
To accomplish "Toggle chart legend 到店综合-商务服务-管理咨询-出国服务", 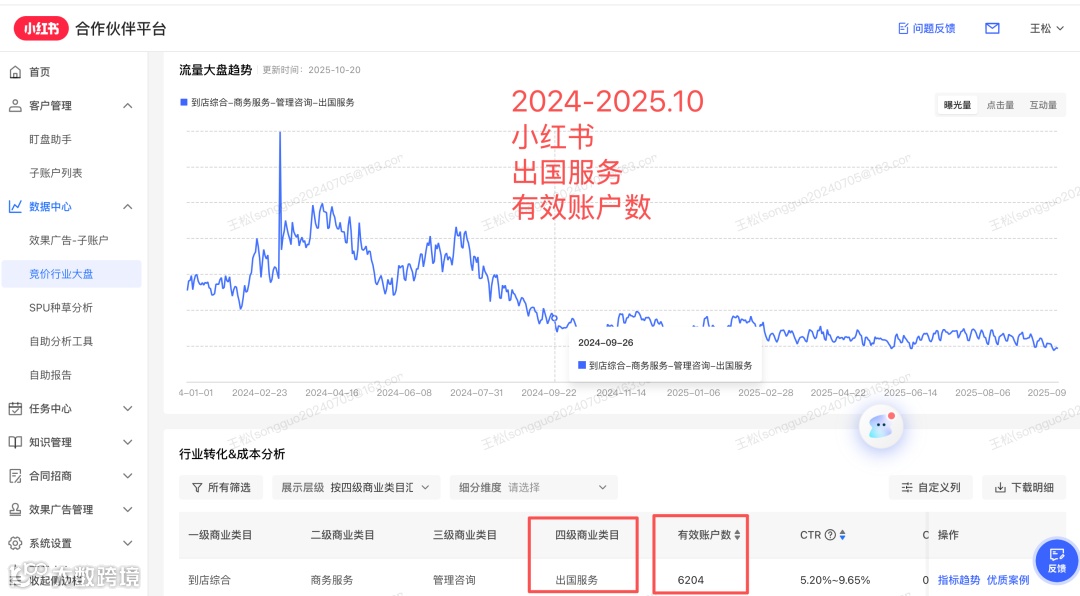I will pos(267,103).
